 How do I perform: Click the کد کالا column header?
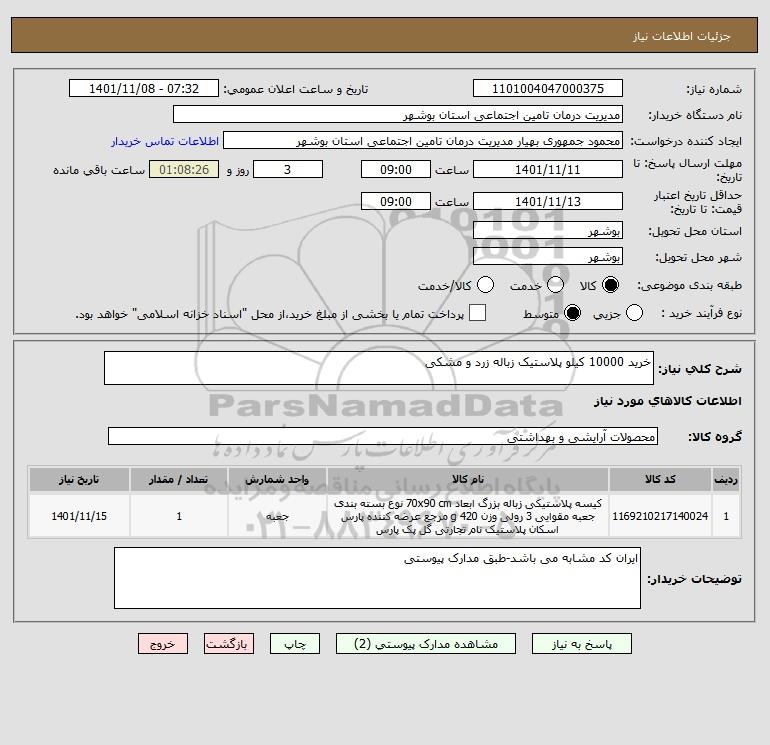point(660,479)
